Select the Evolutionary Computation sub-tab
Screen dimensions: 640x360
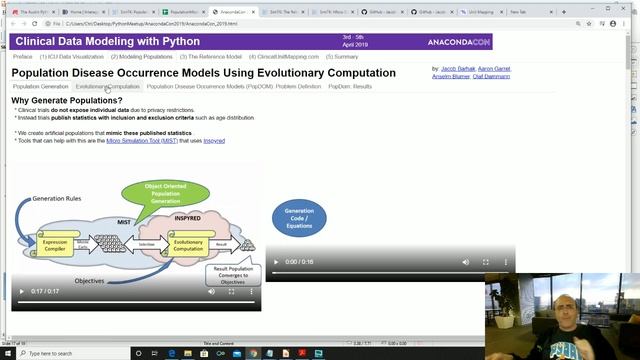pos(108,87)
